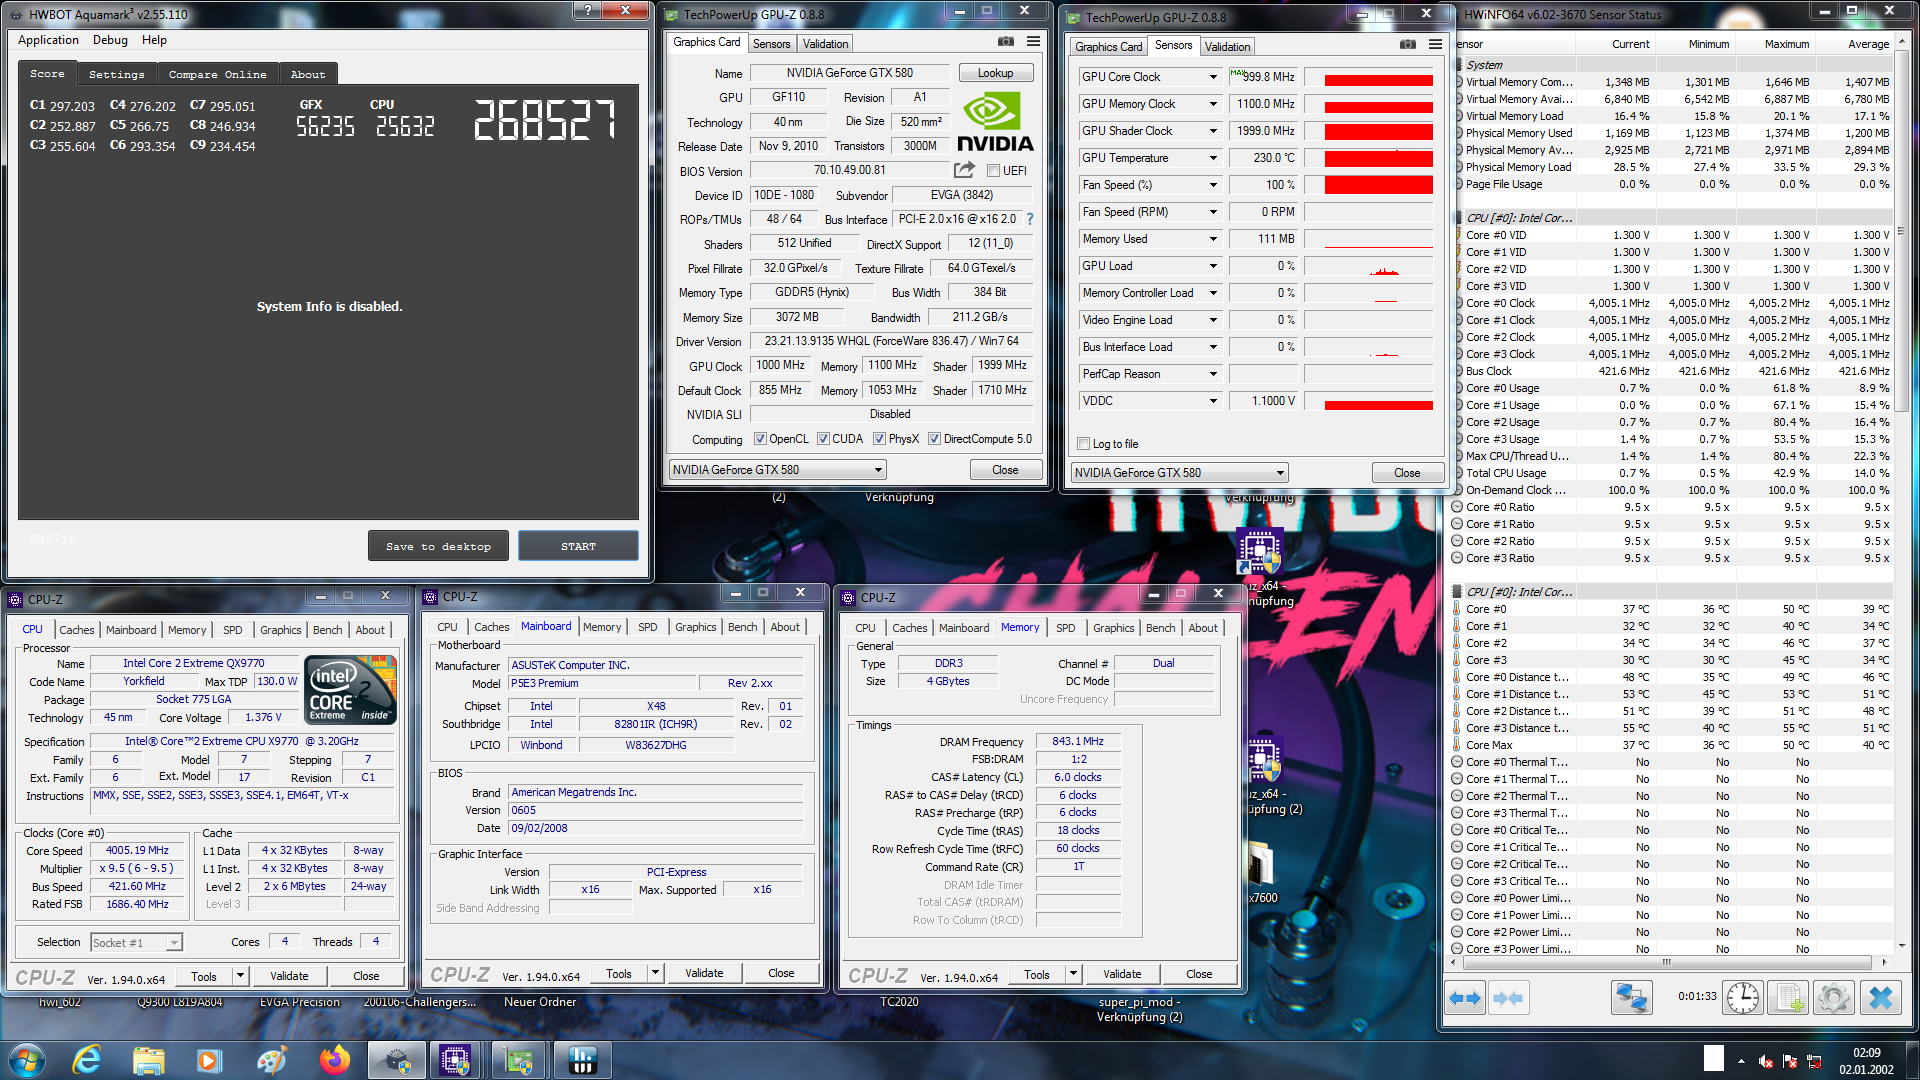Click Validate in CPU-Z Memory window
Image resolution: width=1920 pixels, height=1080 pixels.
(1122, 974)
